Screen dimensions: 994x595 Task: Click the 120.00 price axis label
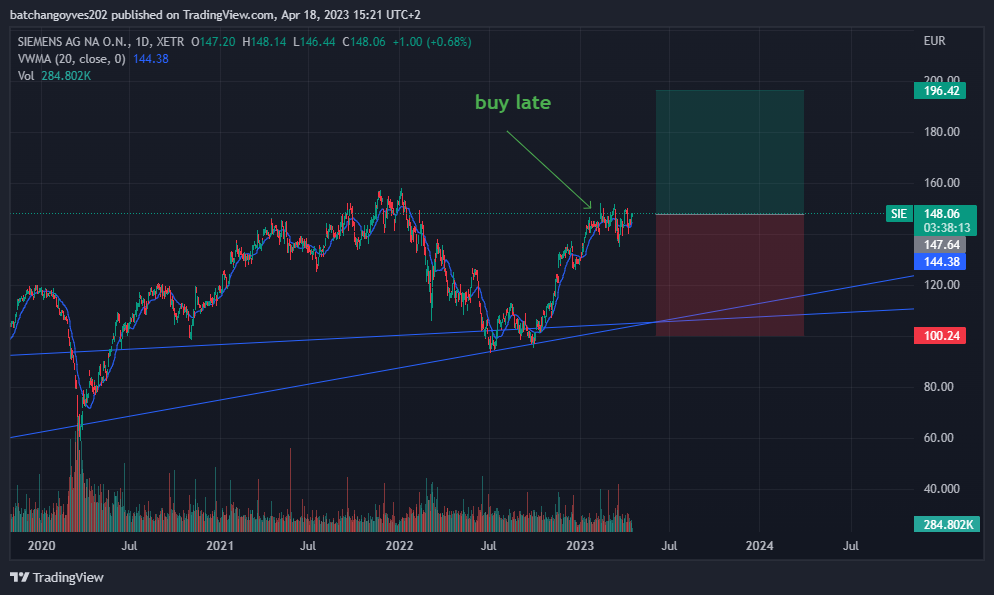tap(941, 285)
